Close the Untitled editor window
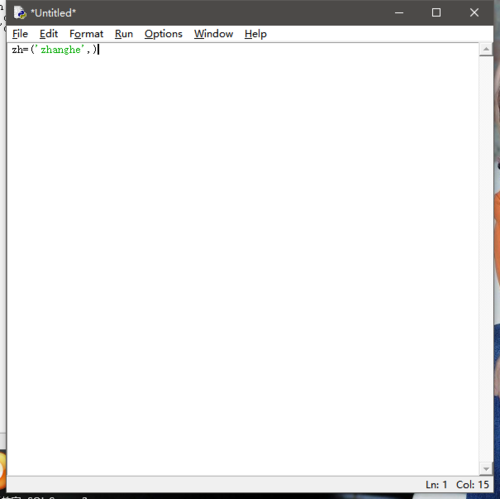The height and width of the screenshot is (499, 500). tap(474, 13)
